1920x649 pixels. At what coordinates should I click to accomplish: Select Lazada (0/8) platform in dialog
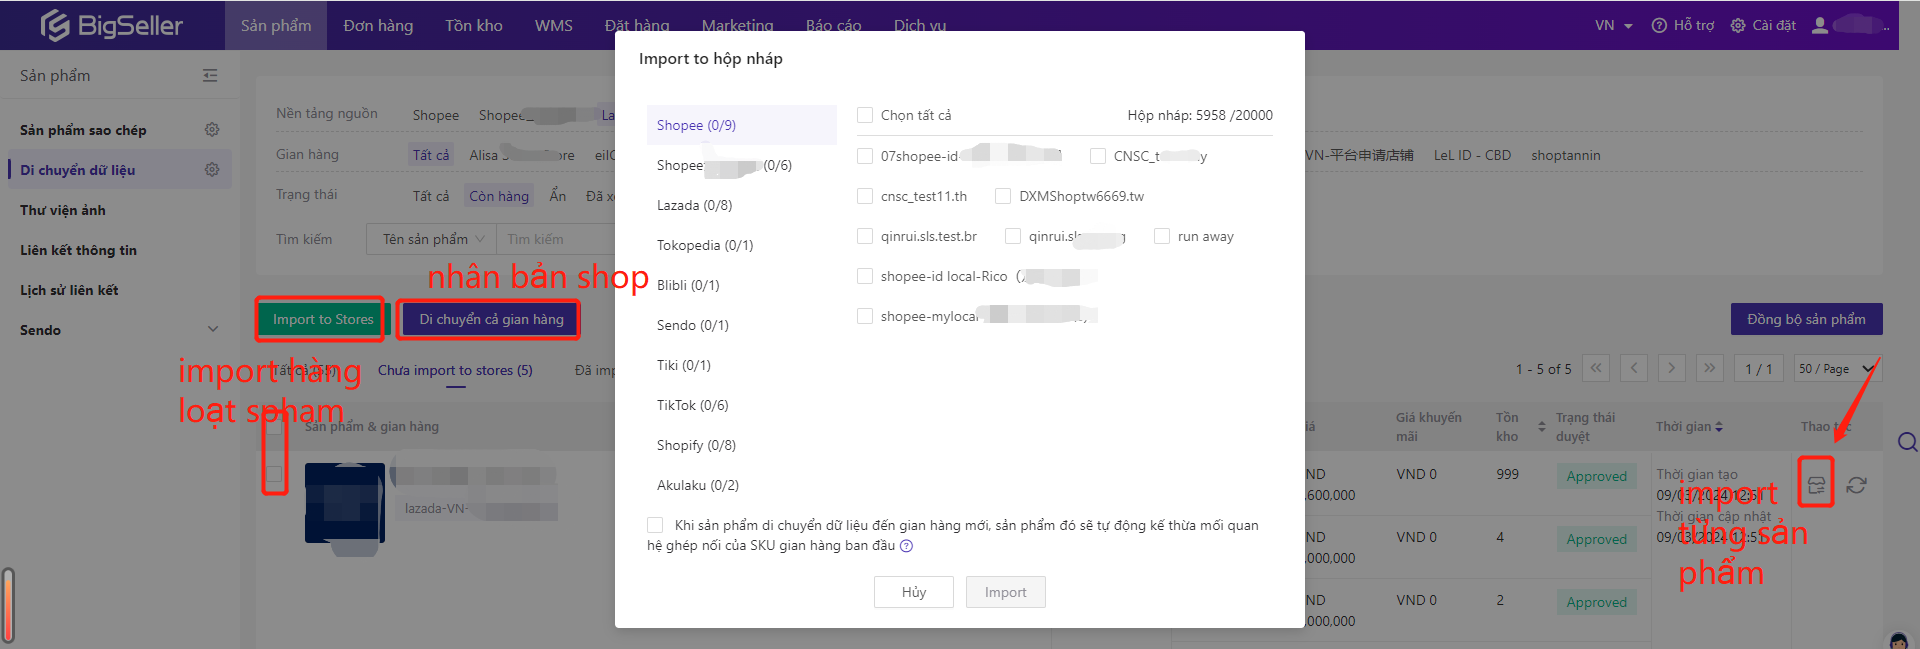694,205
